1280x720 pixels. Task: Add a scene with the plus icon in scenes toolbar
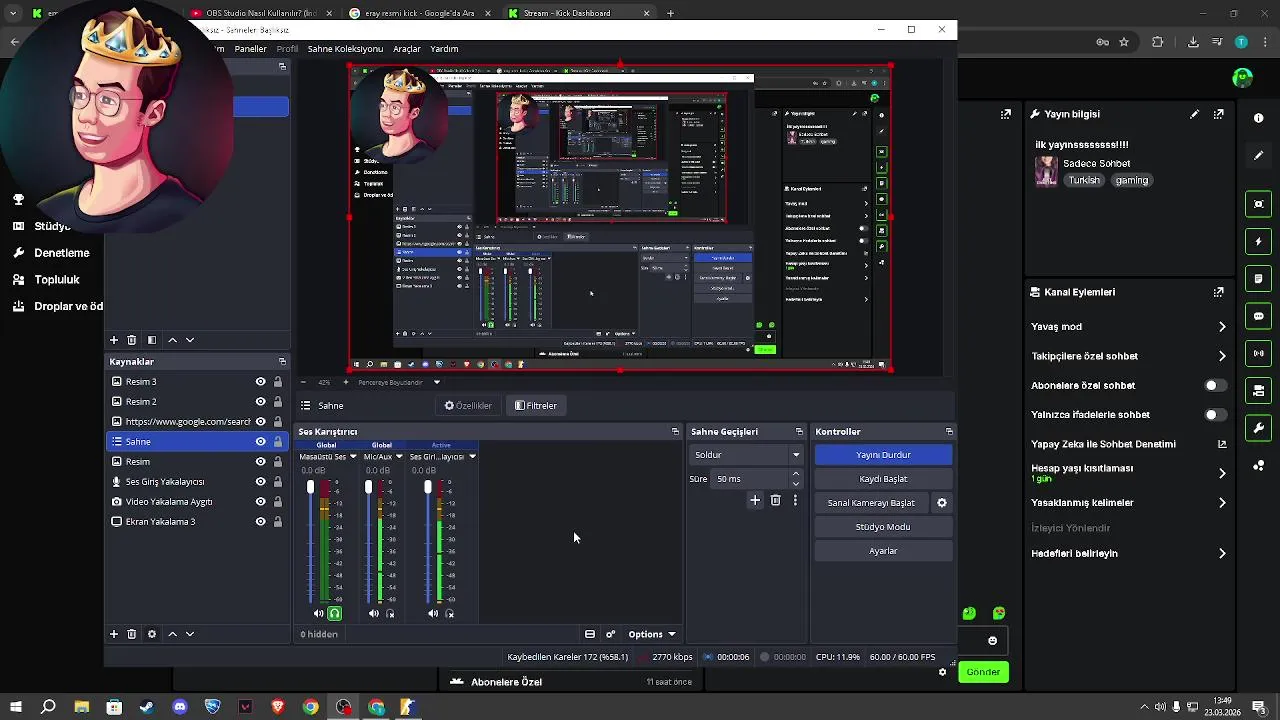[114, 340]
